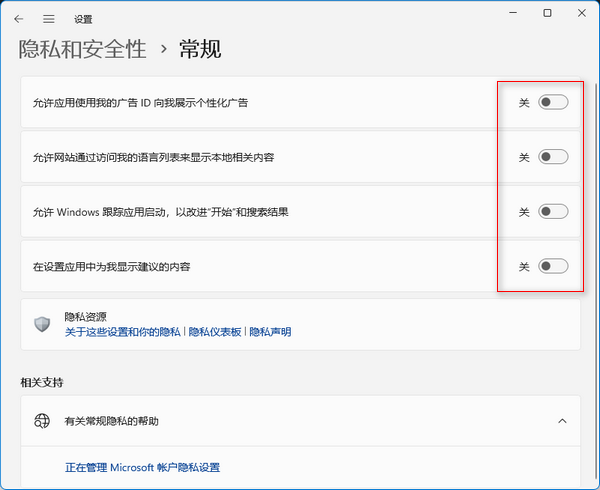Click the shield icon beside 隐私资源
This screenshot has height=490, width=600.
pyautogui.click(x=42, y=324)
